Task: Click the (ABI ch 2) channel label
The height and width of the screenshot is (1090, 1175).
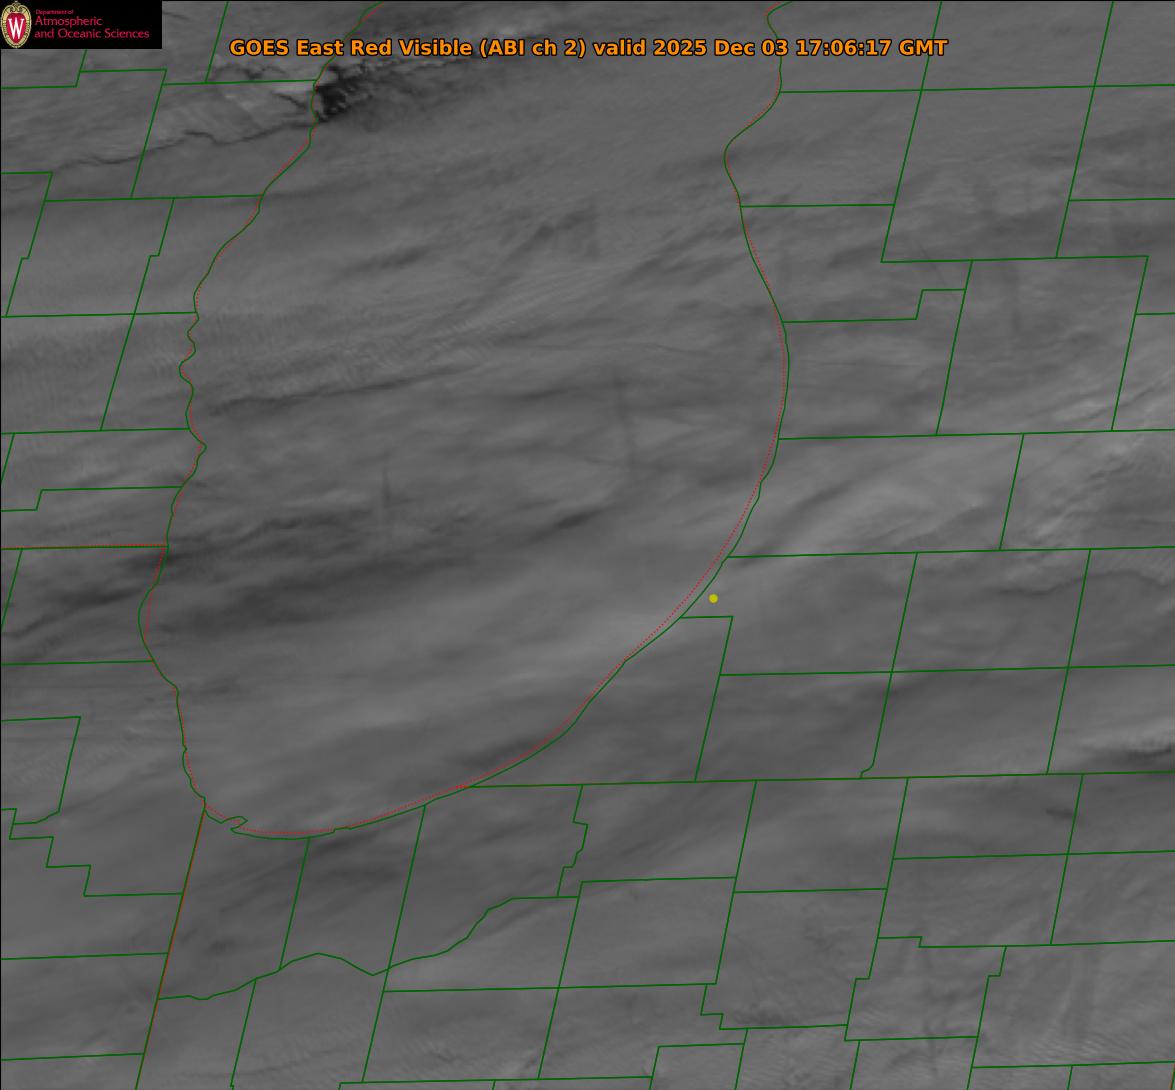Action: tap(533, 48)
